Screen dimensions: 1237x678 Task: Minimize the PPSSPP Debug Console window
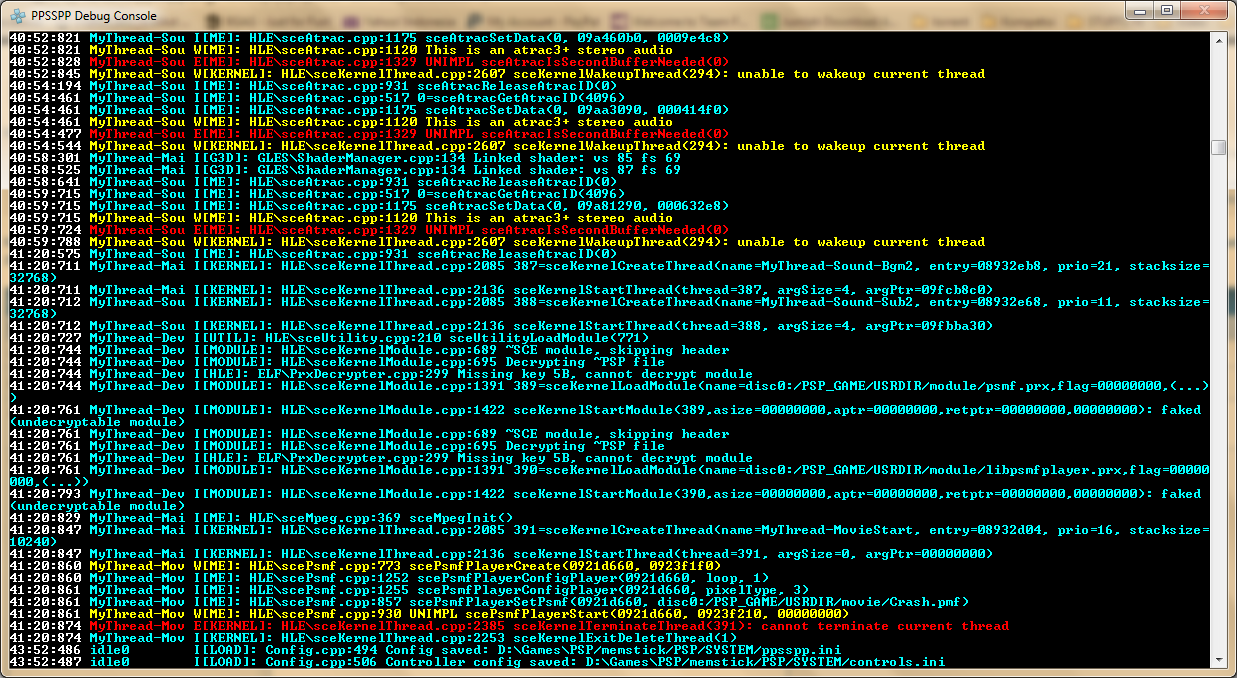[x=1141, y=11]
